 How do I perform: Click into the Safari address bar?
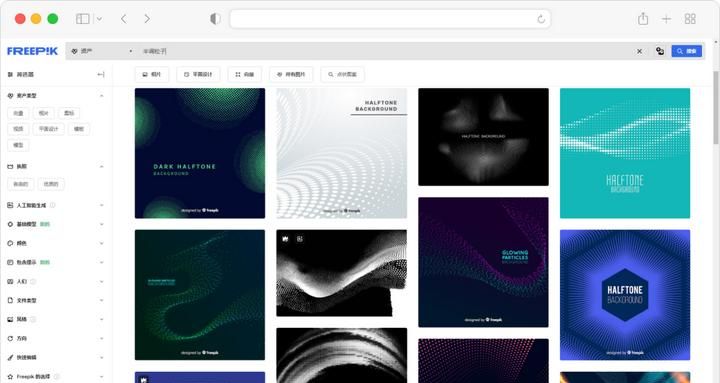(390, 19)
